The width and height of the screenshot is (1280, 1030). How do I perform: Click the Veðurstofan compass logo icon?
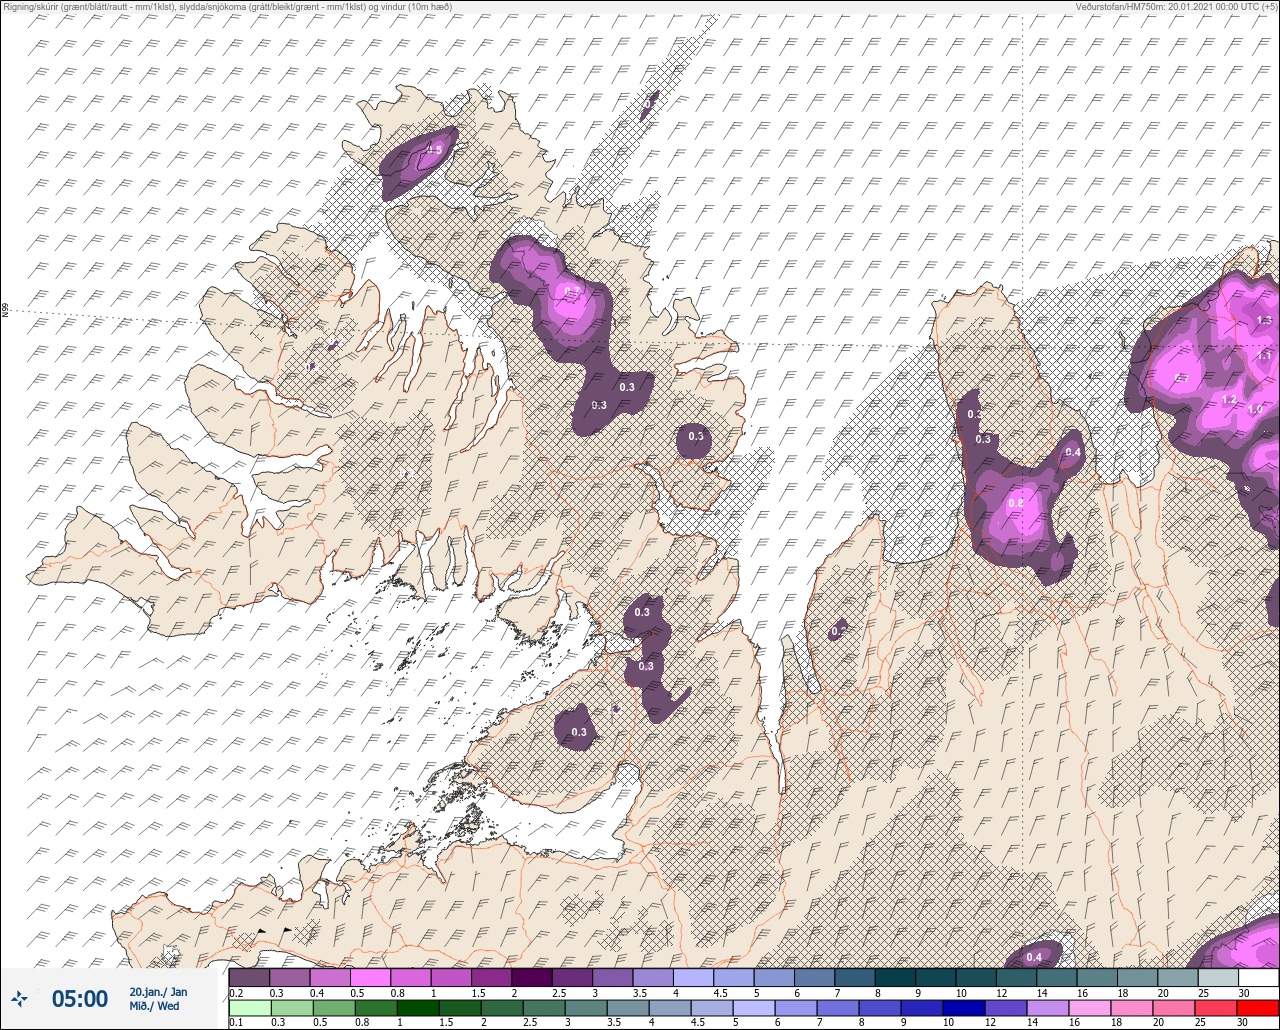19,998
